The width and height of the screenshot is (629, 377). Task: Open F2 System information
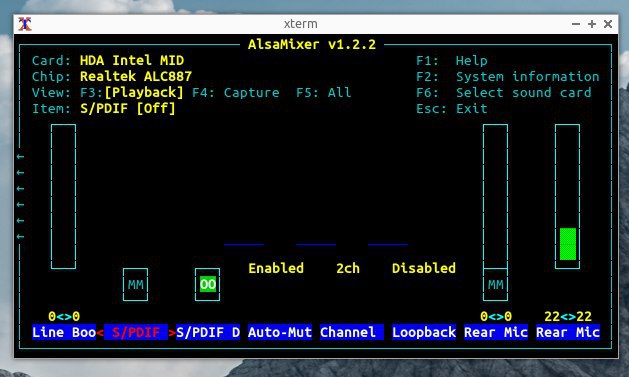coord(507,77)
